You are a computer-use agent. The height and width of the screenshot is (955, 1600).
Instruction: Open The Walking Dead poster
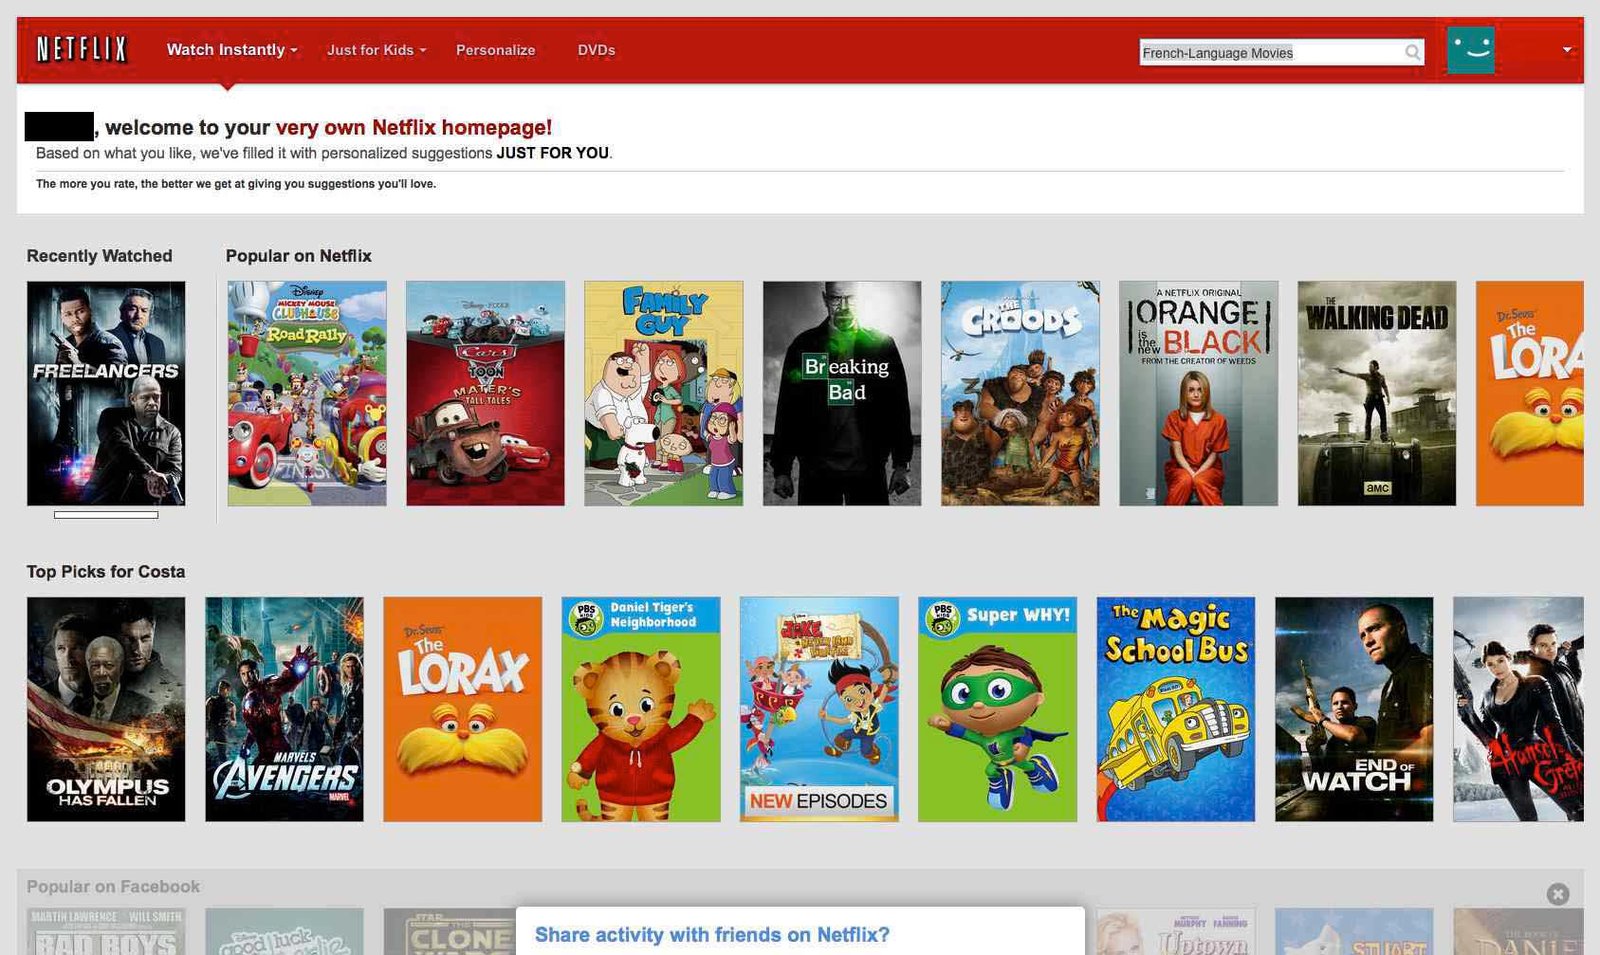(1377, 393)
